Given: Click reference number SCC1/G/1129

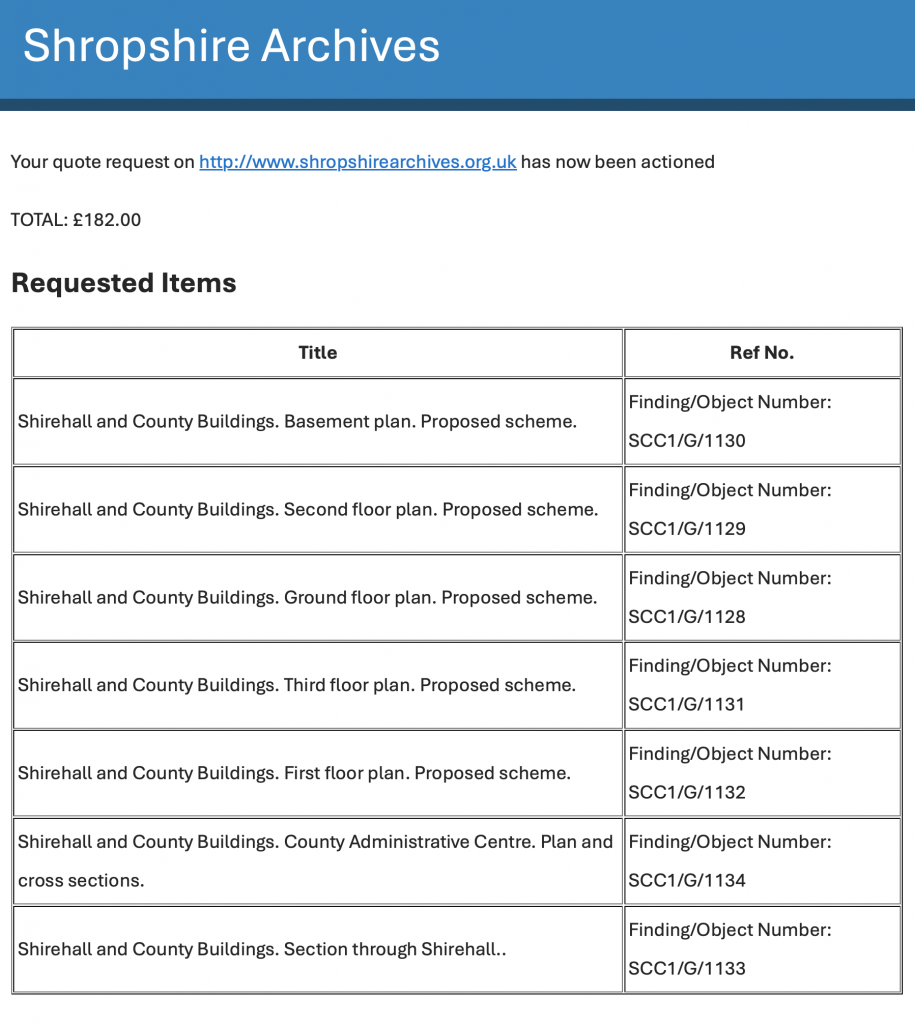Looking at the screenshot, I should 687,529.
